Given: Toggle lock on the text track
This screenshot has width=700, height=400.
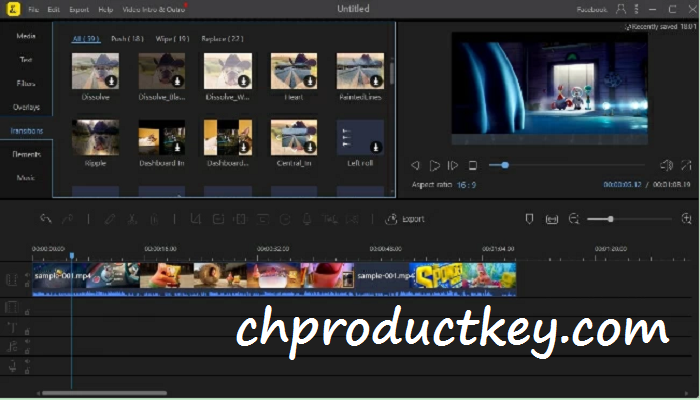Looking at the screenshot, I should [27, 332].
